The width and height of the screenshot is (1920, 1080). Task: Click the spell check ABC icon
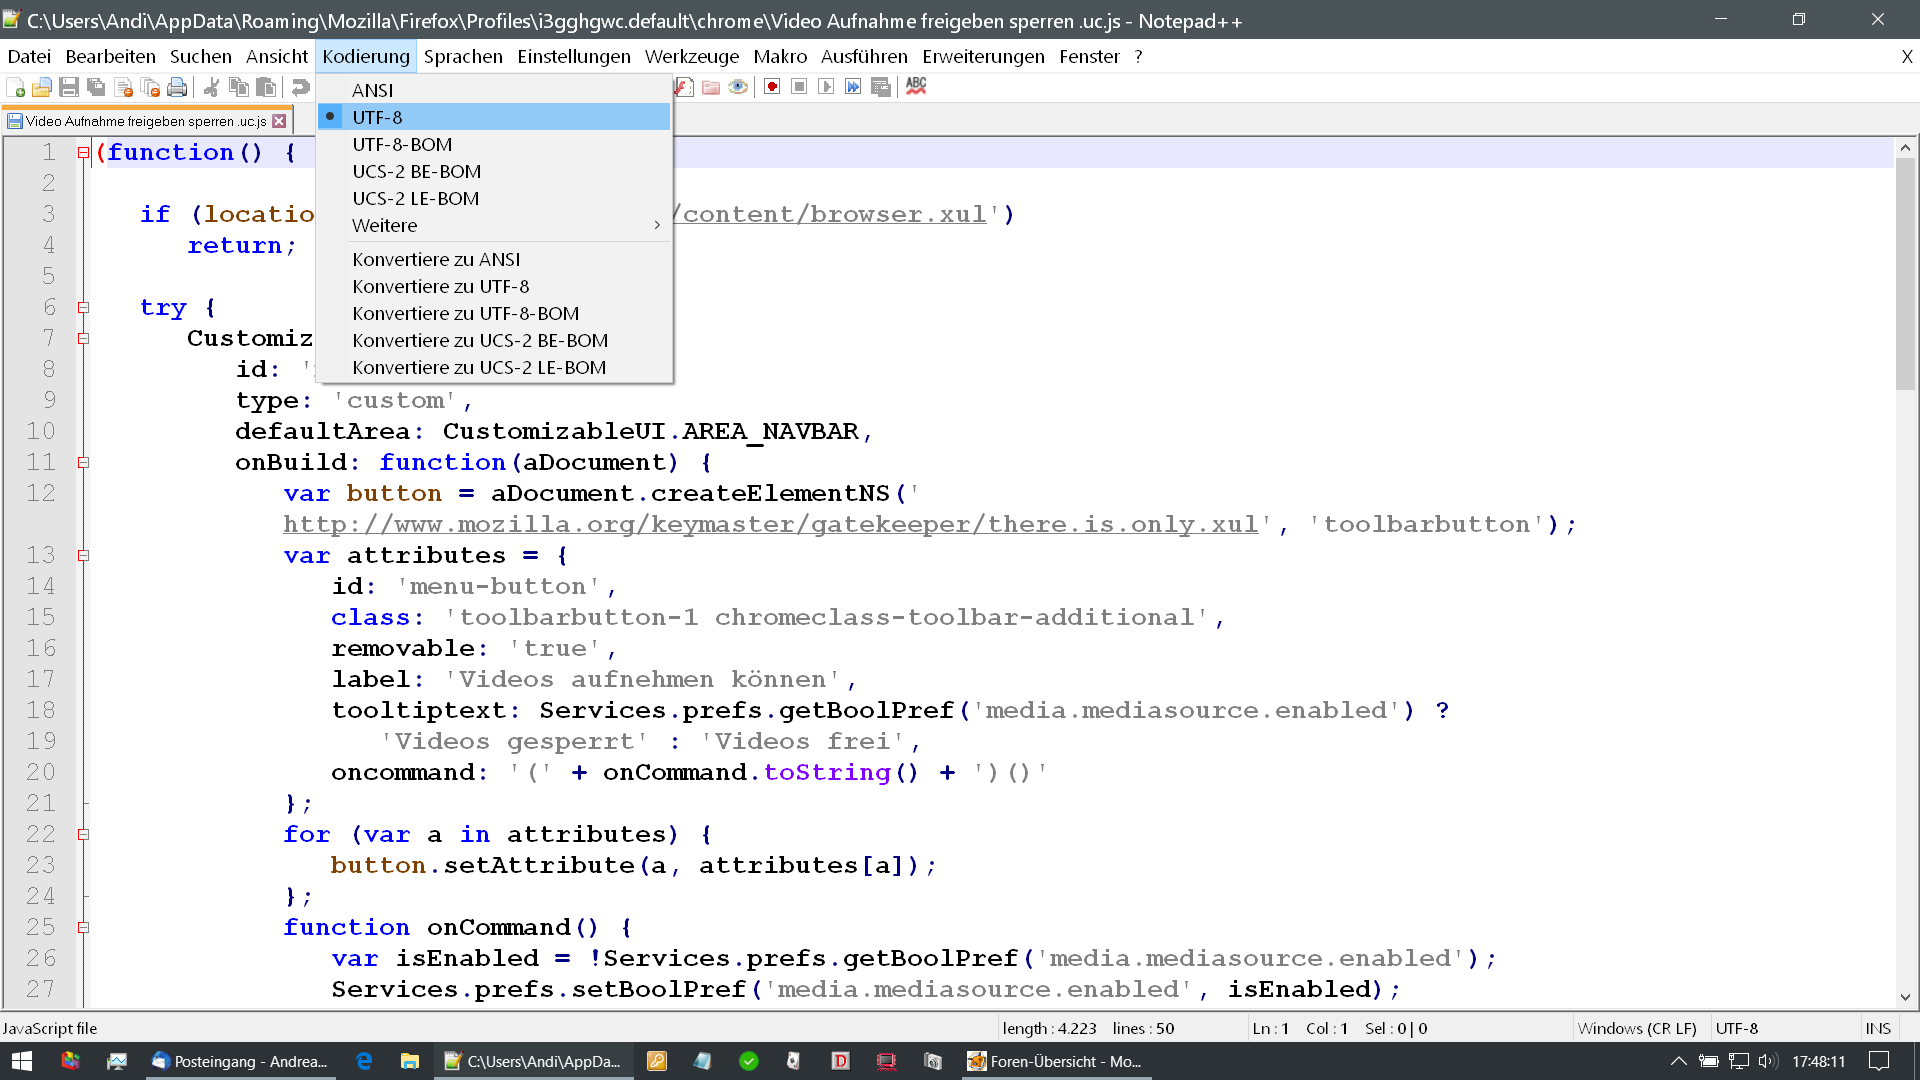916,87
